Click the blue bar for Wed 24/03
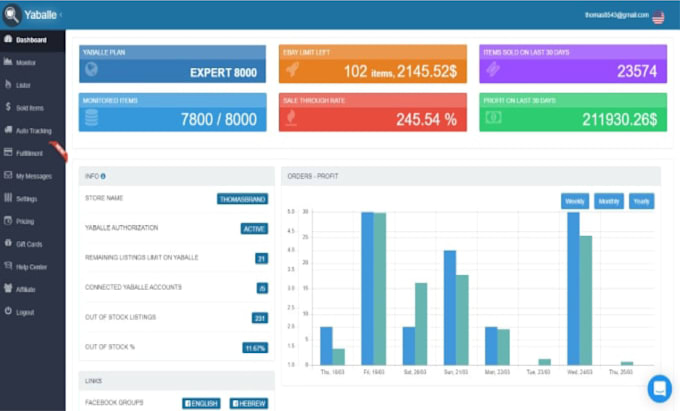Viewport: 680px width, 411px height. pos(573,288)
